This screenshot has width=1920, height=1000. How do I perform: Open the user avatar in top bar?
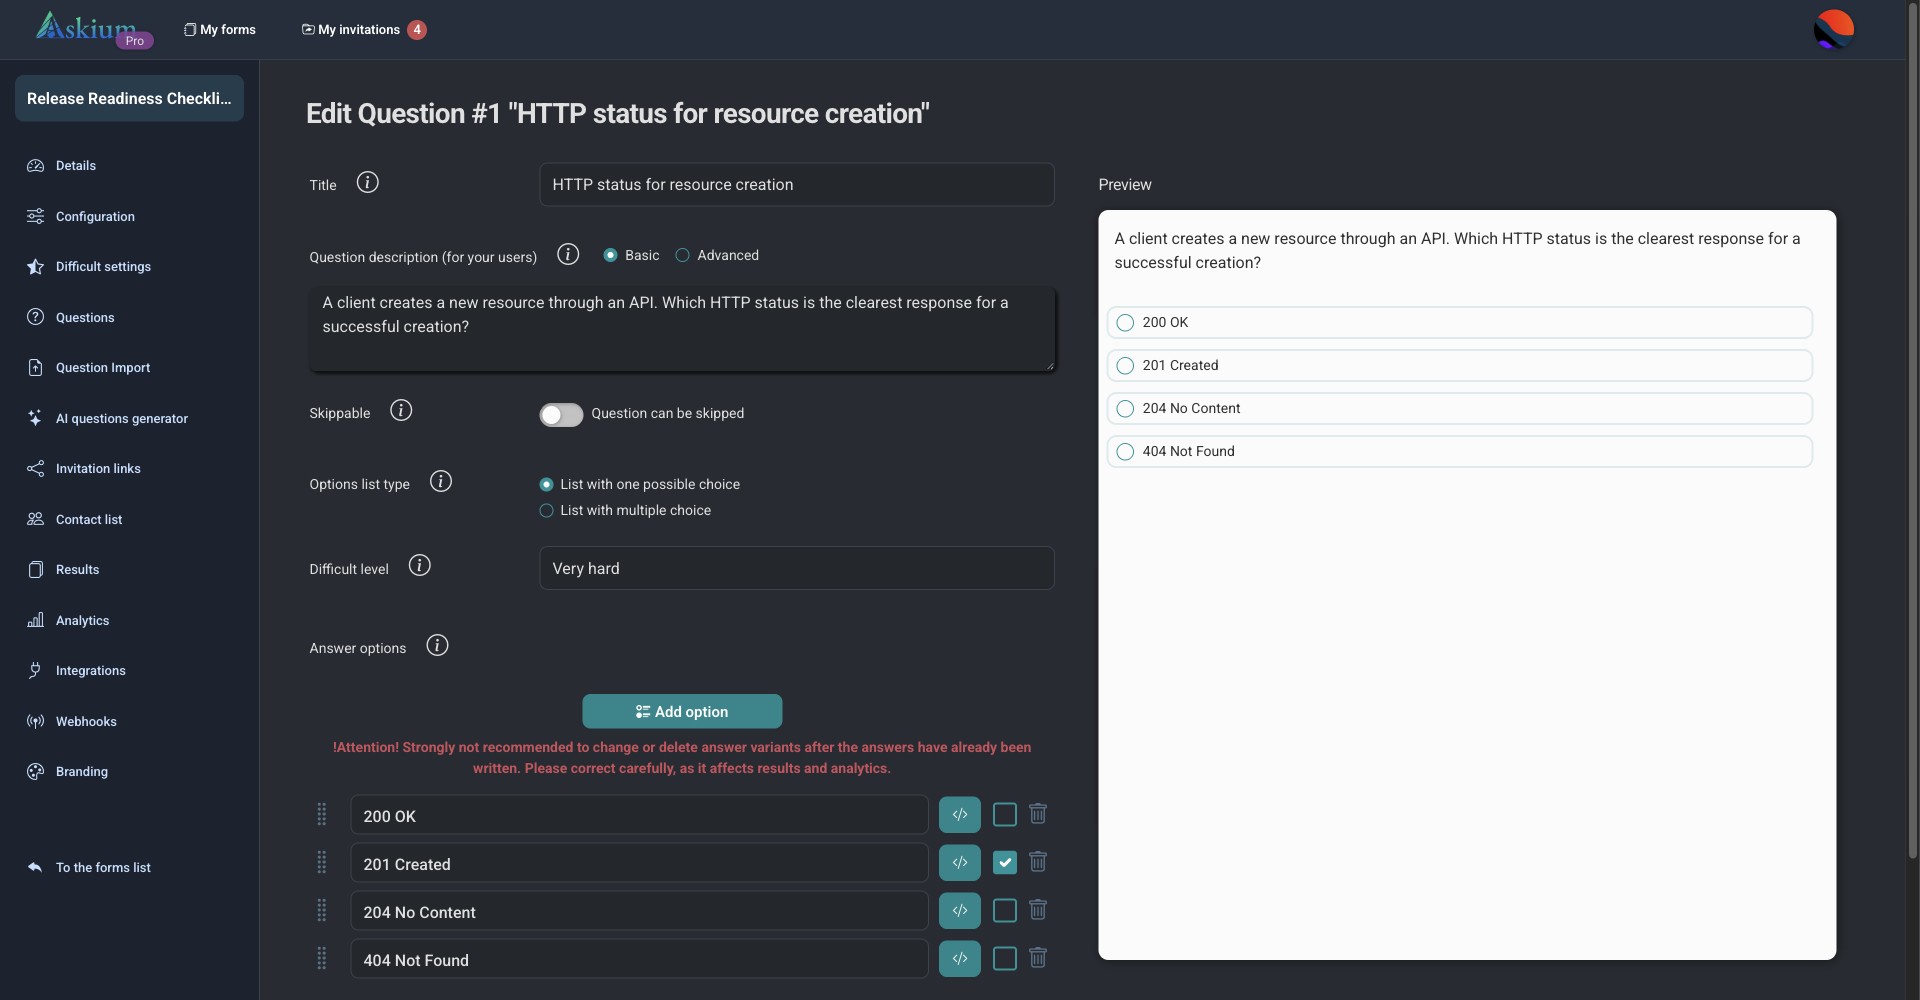coord(1834,29)
